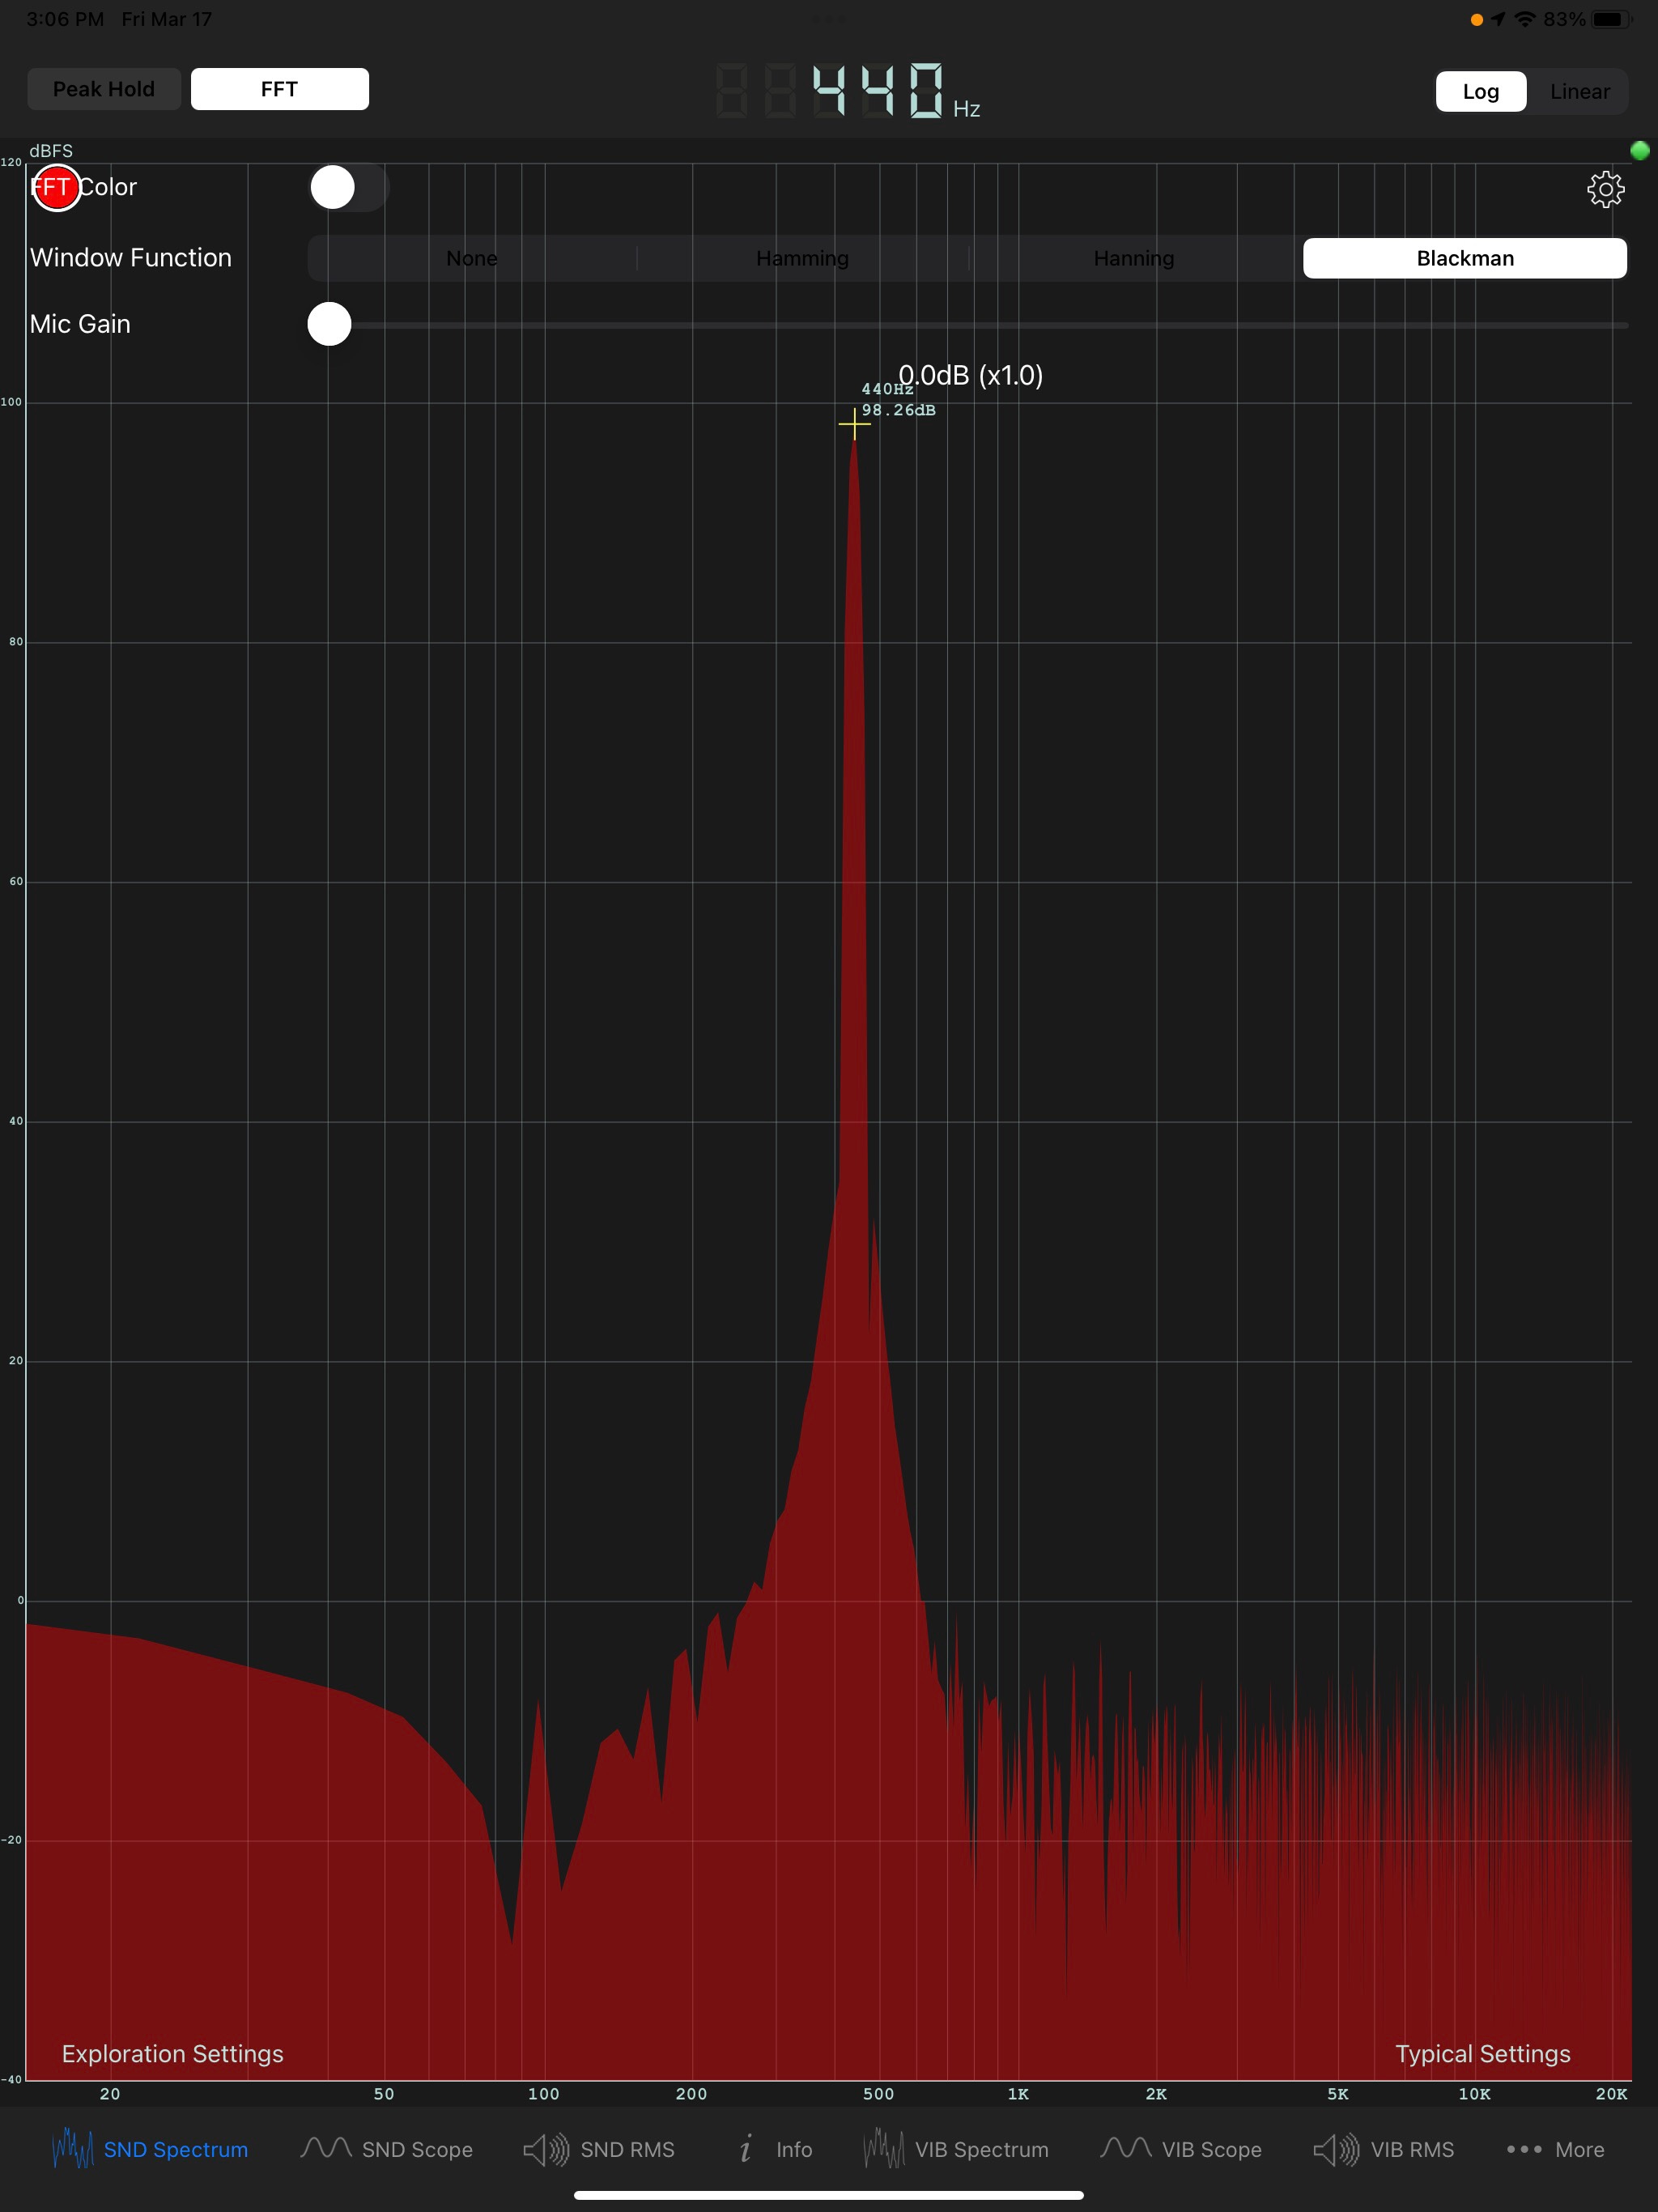The width and height of the screenshot is (1658, 2212).
Task: Select the Blackman window function
Action: (1464, 259)
